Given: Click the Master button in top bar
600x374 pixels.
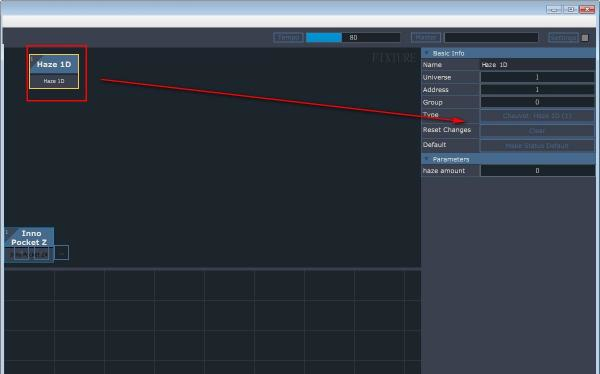Looking at the screenshot, I should click(426, 38).
